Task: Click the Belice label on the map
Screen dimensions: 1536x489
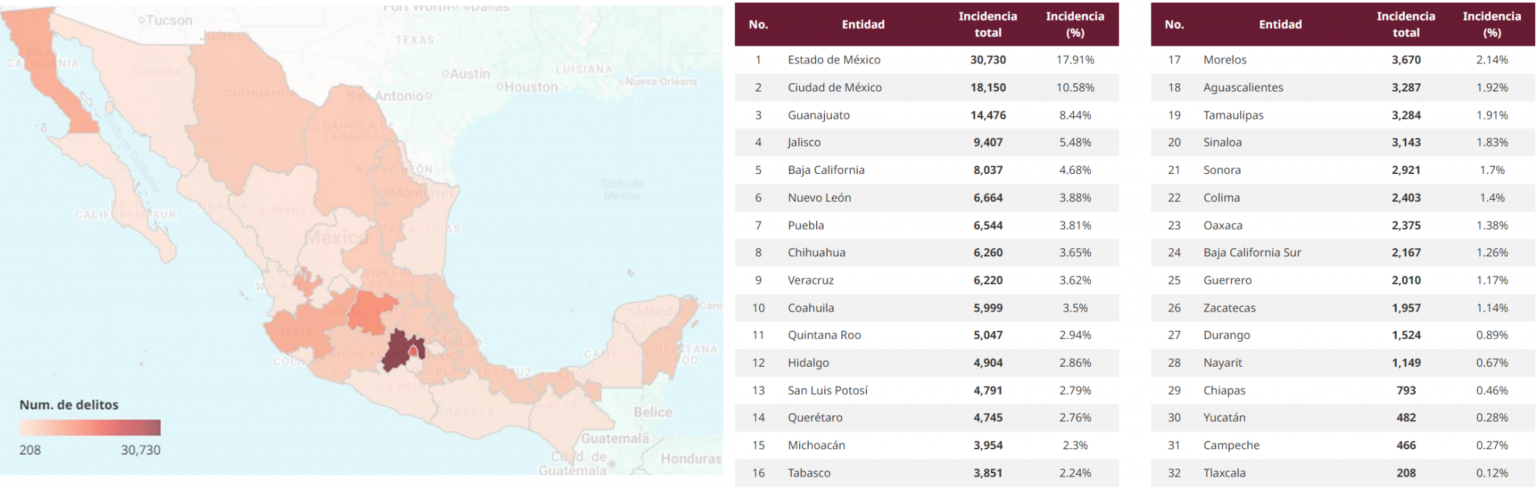Action: click(x=653, y=412)
